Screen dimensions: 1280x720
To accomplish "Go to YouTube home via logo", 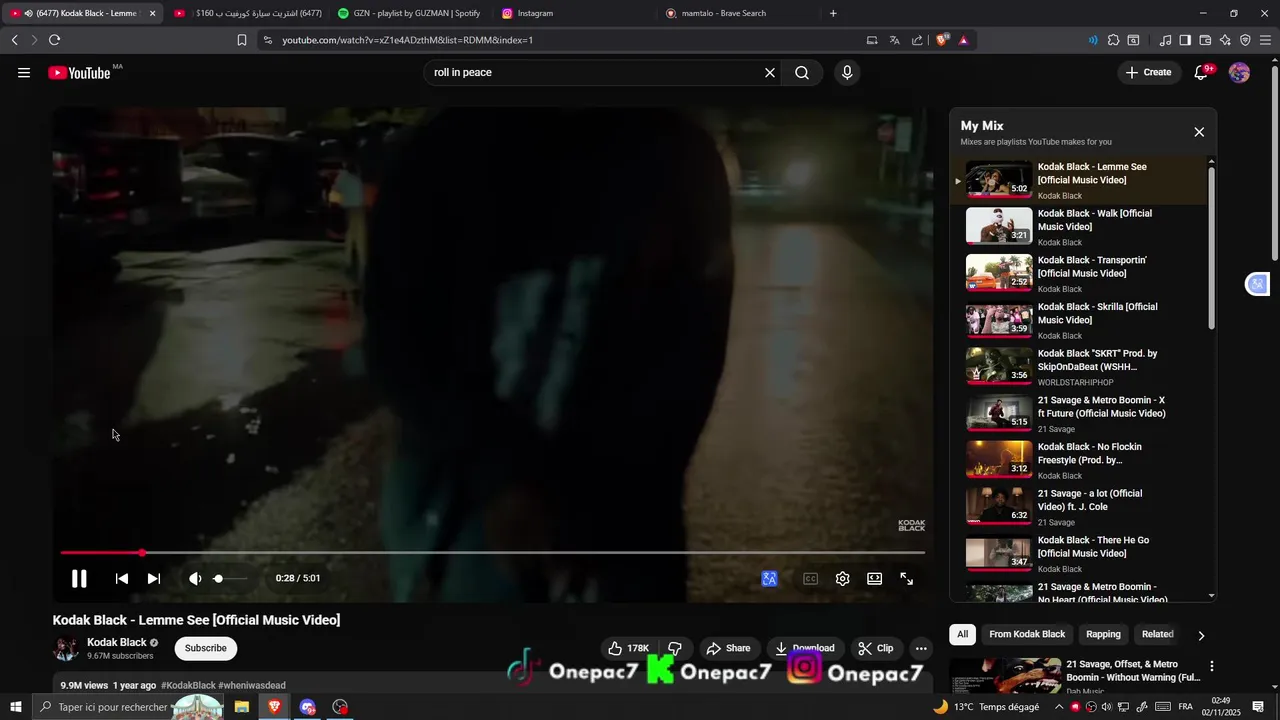I will click(x=80, y=72).
